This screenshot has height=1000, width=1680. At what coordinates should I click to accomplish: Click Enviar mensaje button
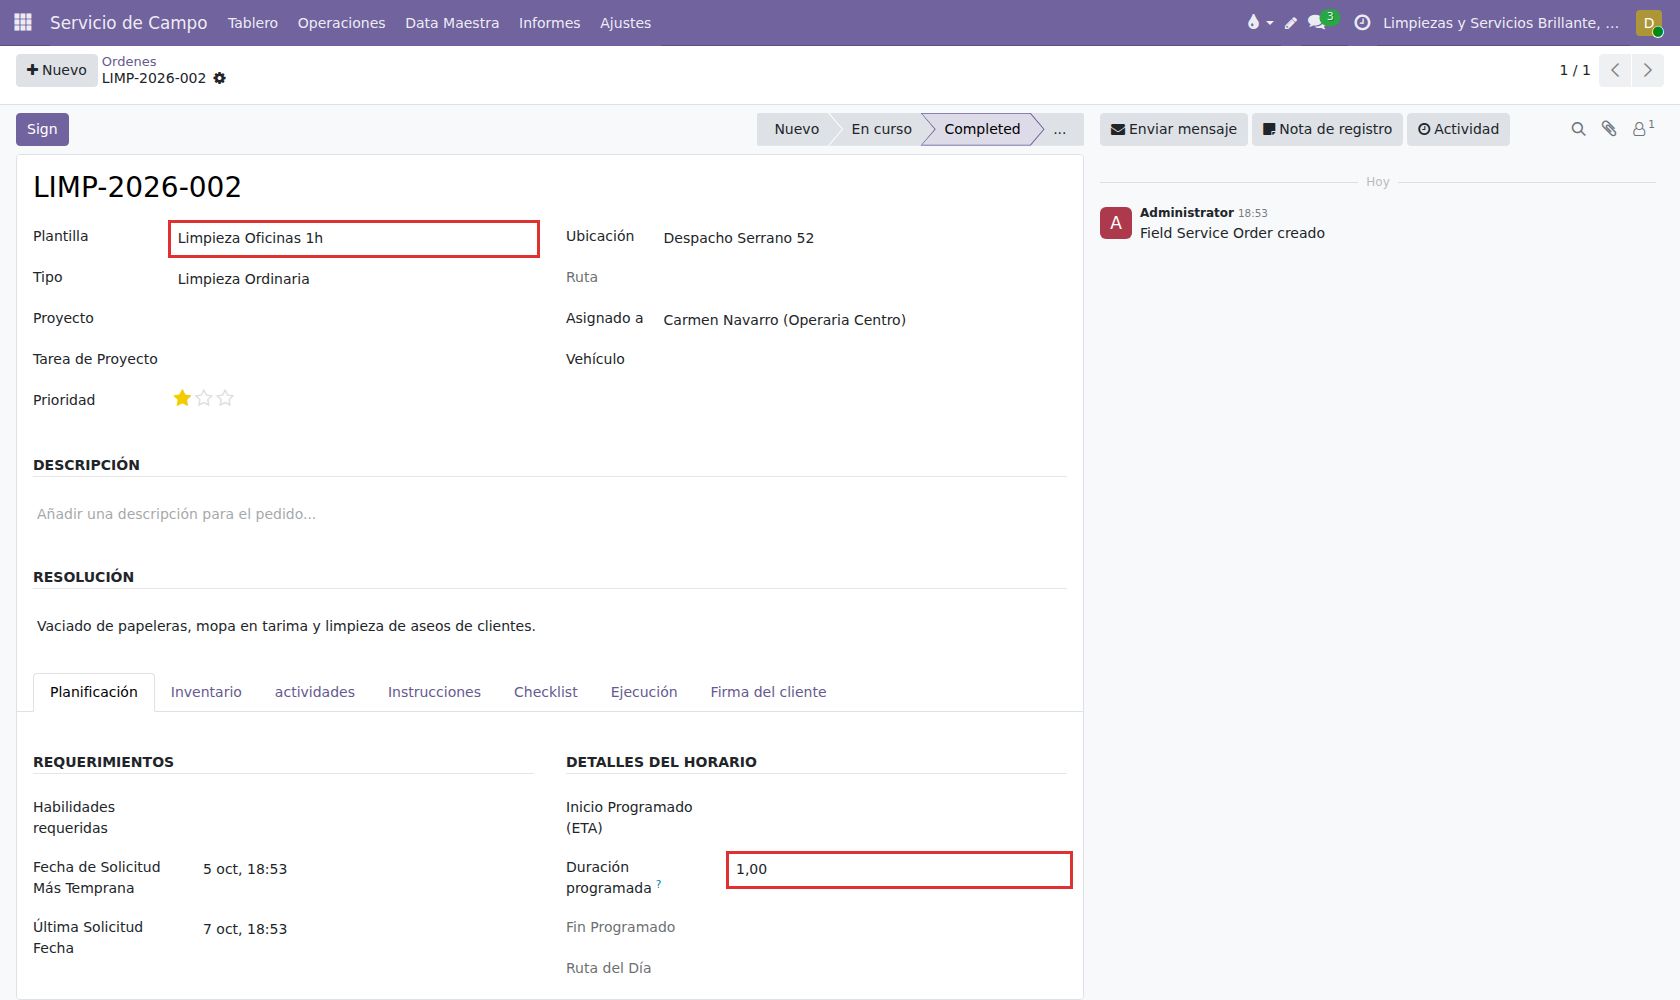pos(1174,129)
